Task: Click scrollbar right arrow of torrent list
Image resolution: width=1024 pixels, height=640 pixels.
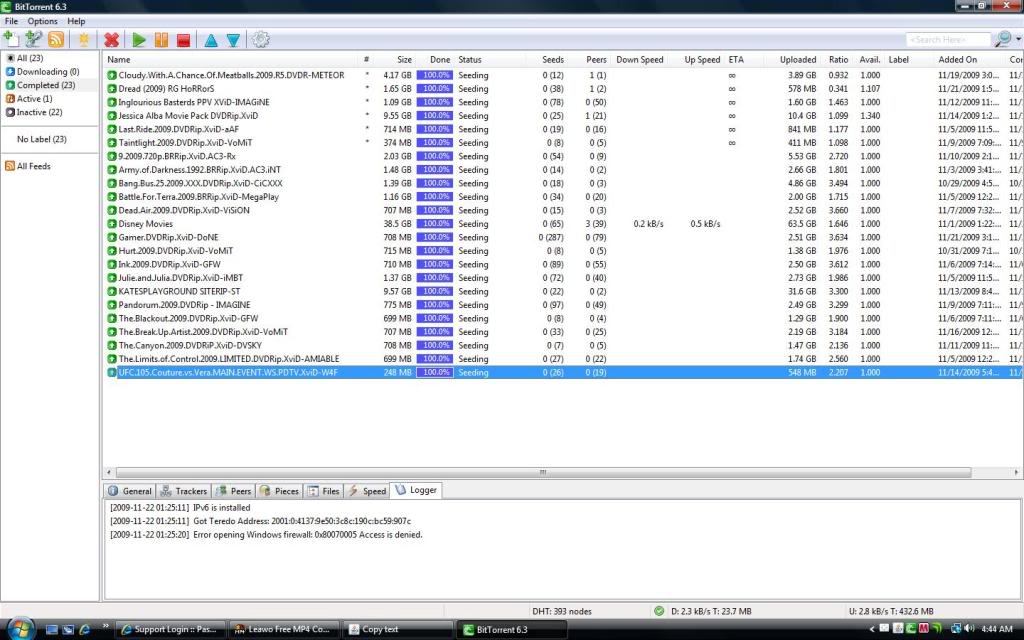Action: pyautogui.click(x=1016, y=472)
